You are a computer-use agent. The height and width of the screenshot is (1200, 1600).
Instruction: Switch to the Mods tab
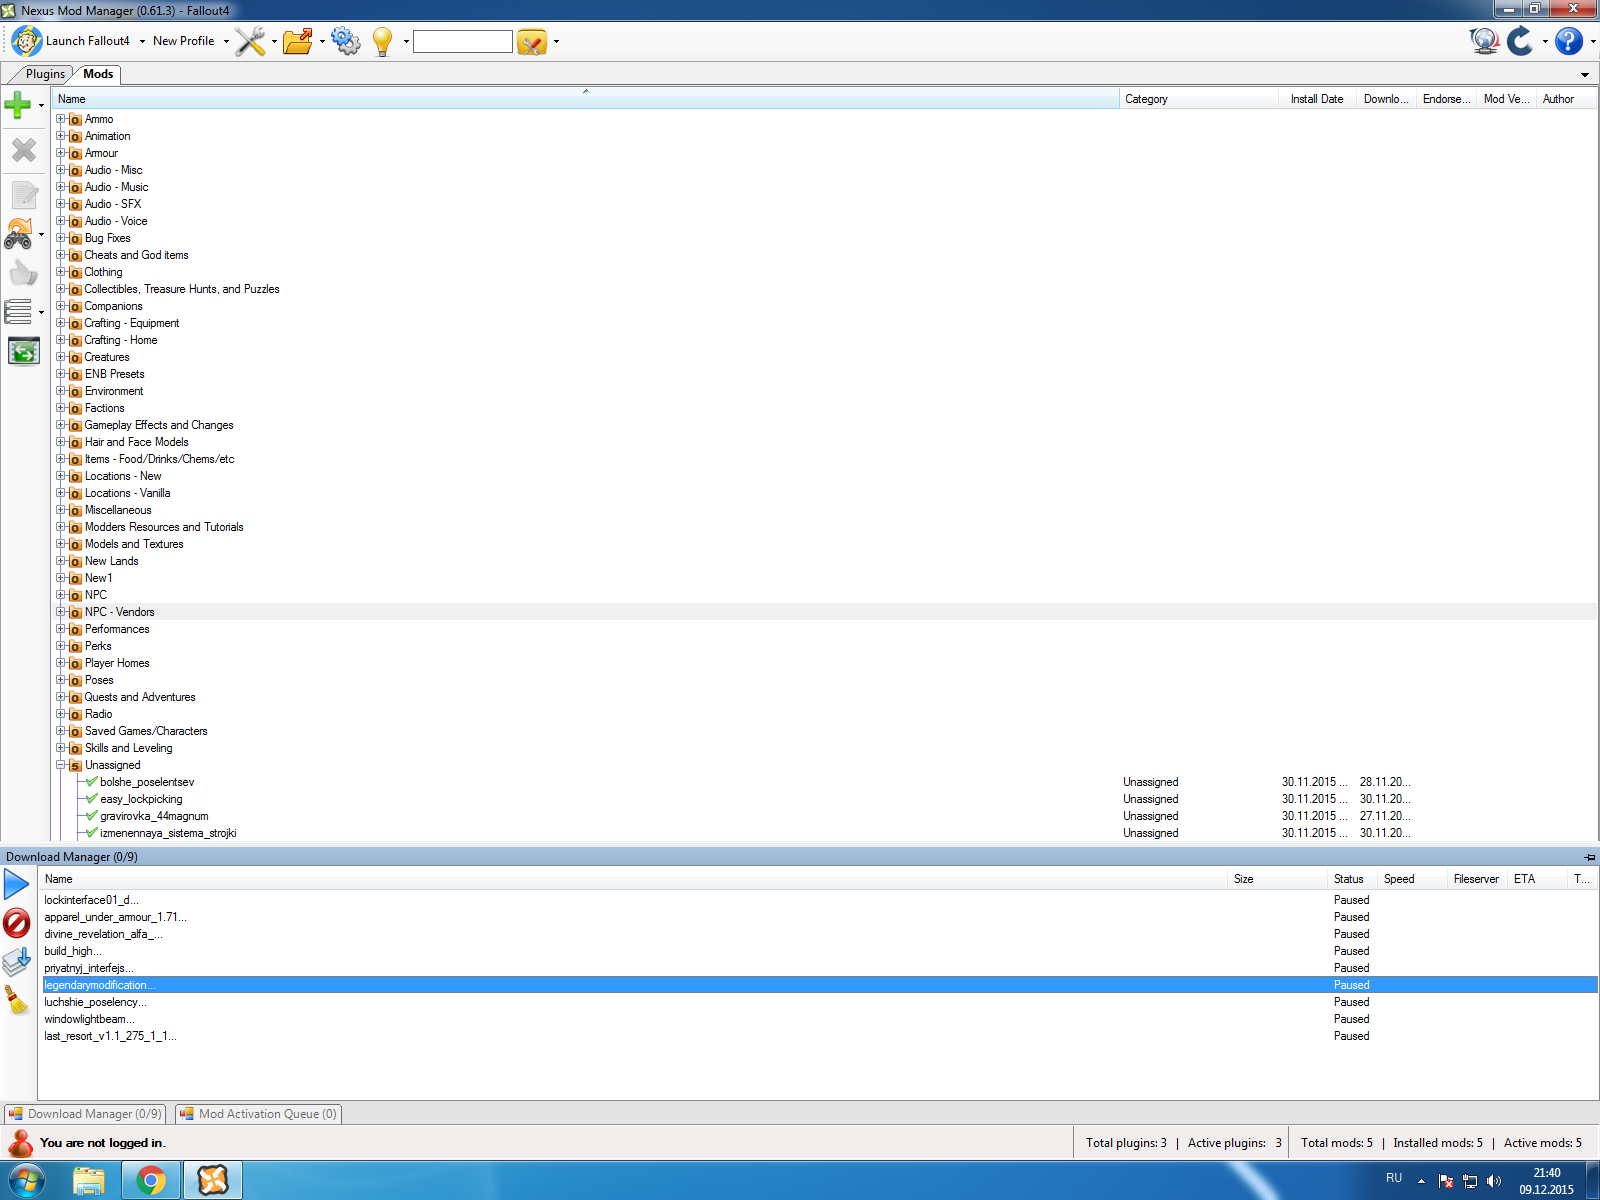pyautogui.click(x=98, y=74)
